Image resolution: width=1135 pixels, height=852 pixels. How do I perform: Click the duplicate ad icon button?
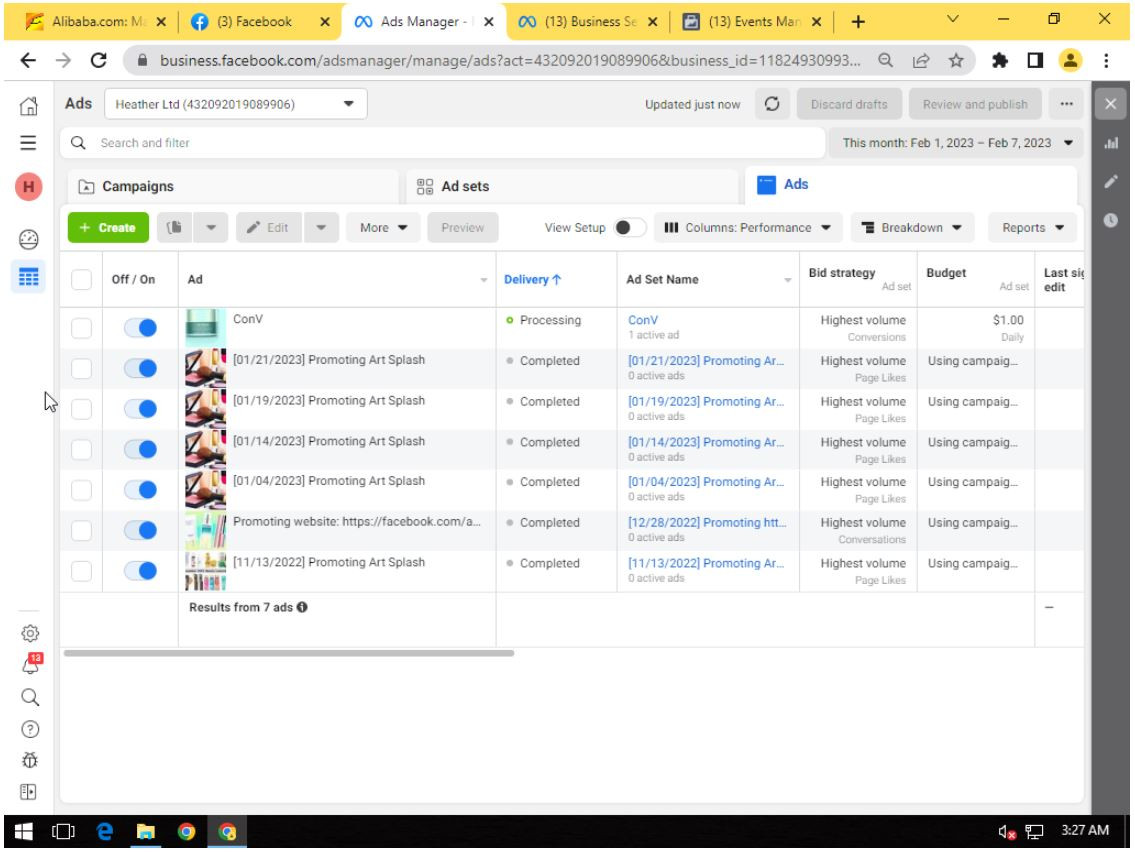[x=174, y=227]
